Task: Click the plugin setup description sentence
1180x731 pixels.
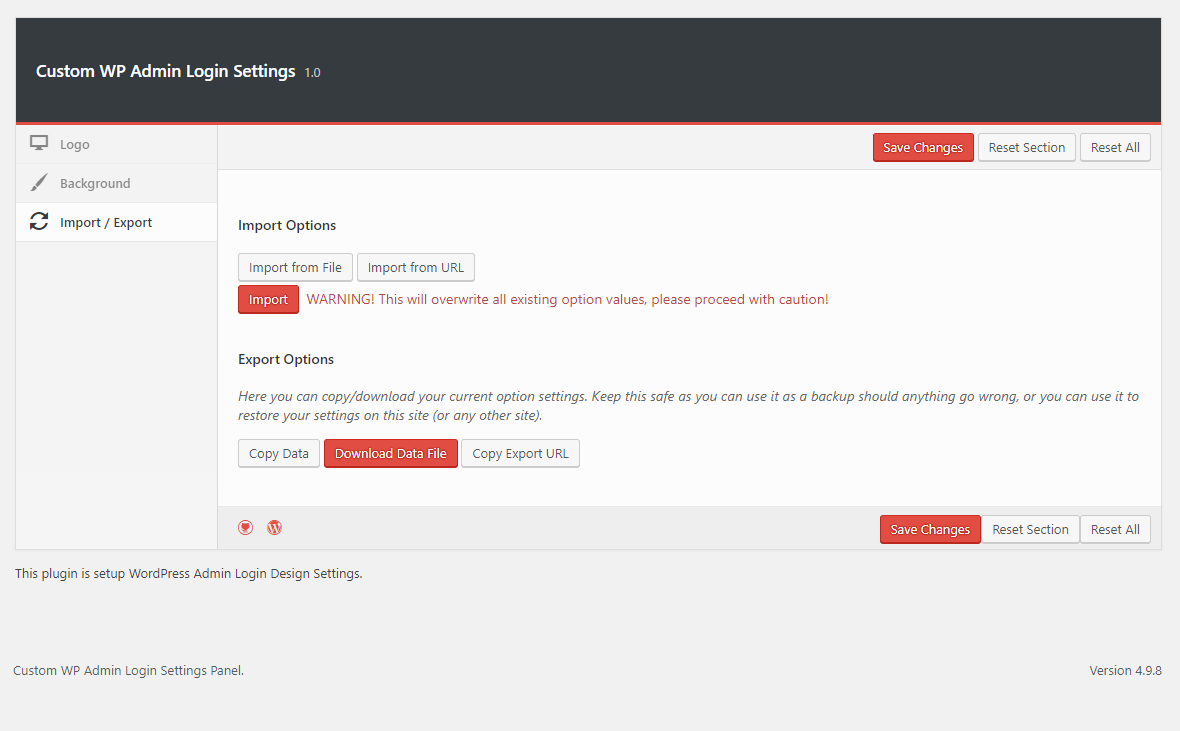Action: click(189, 574)
